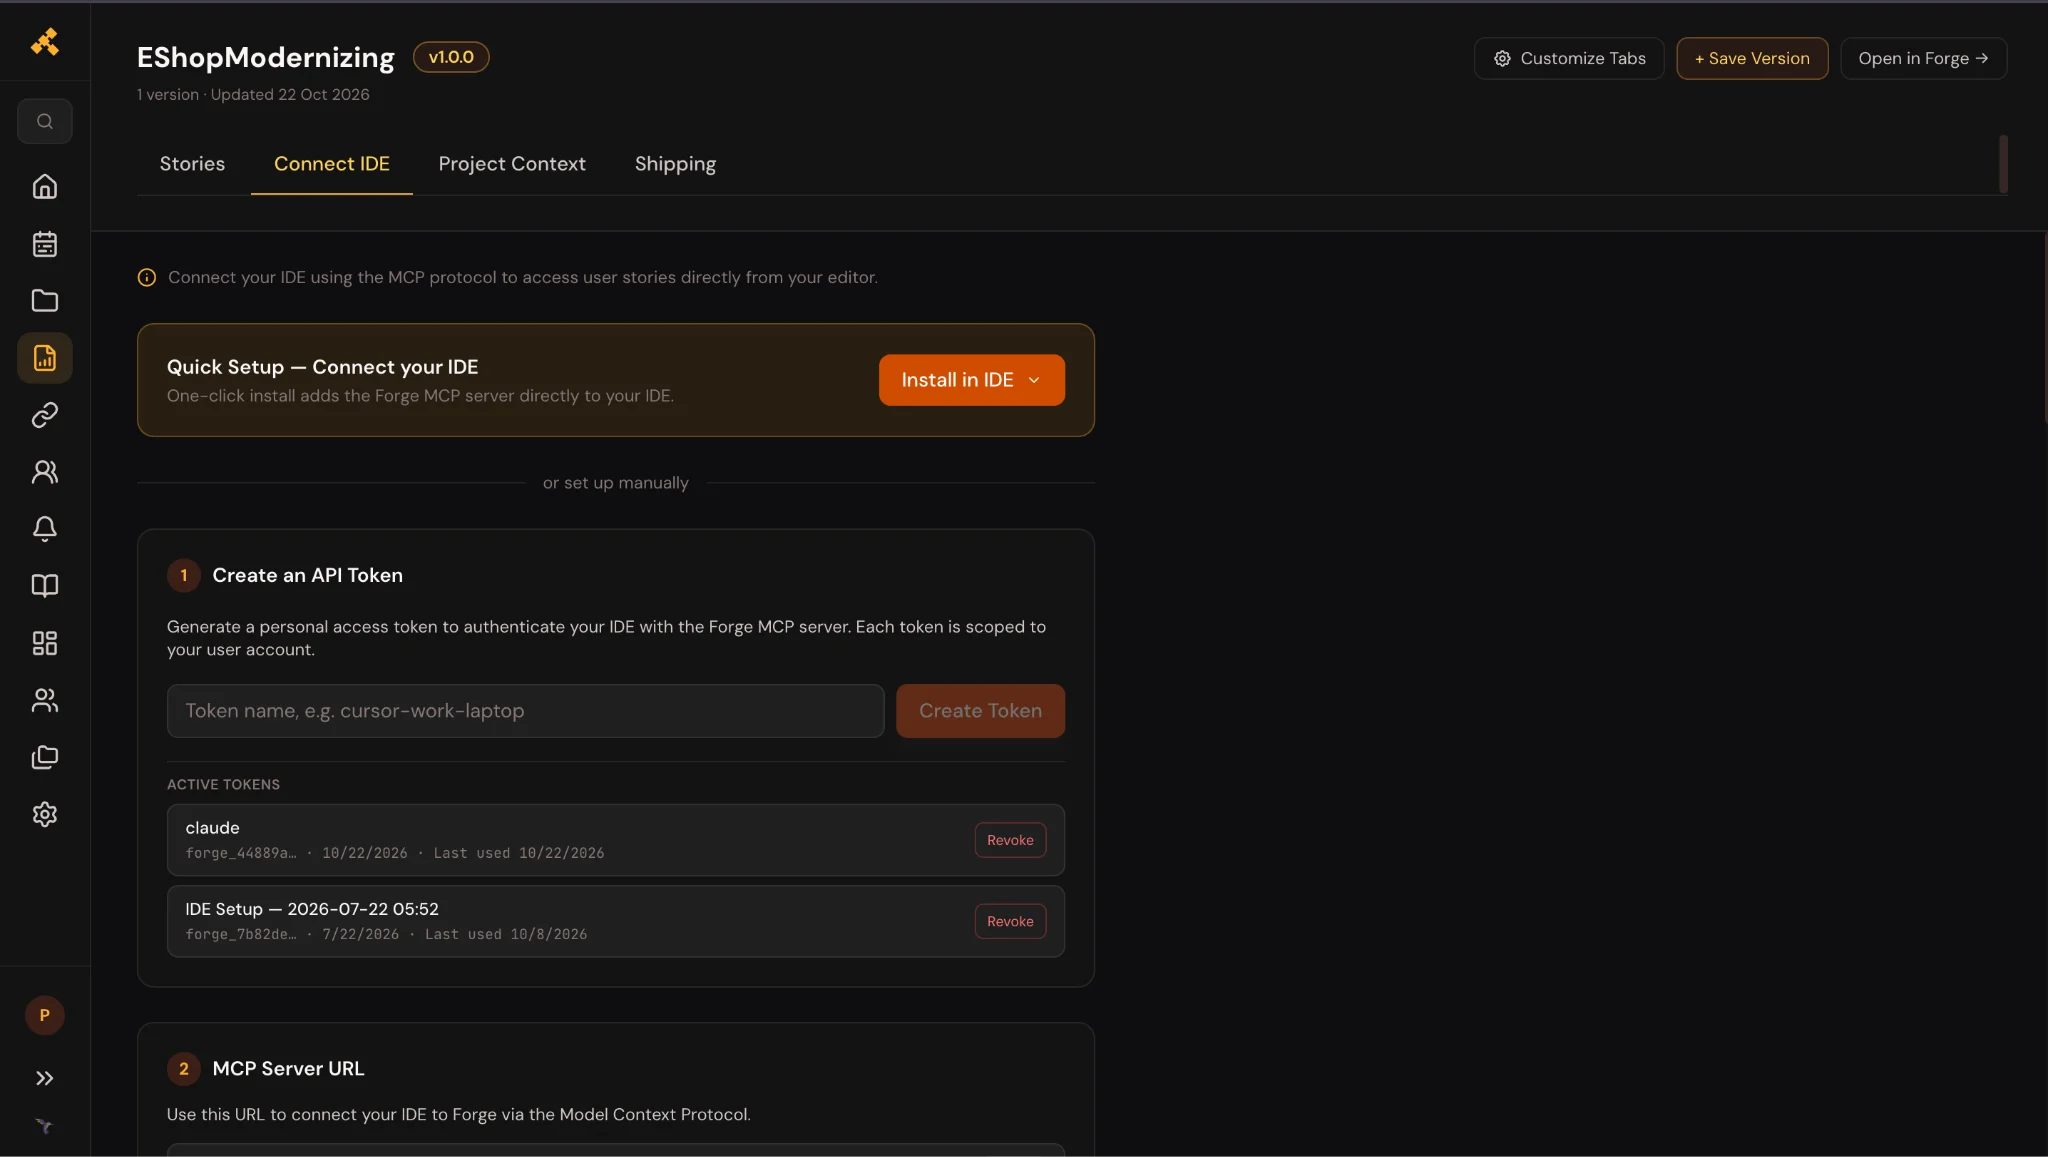Open the link chain icon in sidebar
Image resolution: width=2048 pixels, height=1157 pixels.
point(45,415)
